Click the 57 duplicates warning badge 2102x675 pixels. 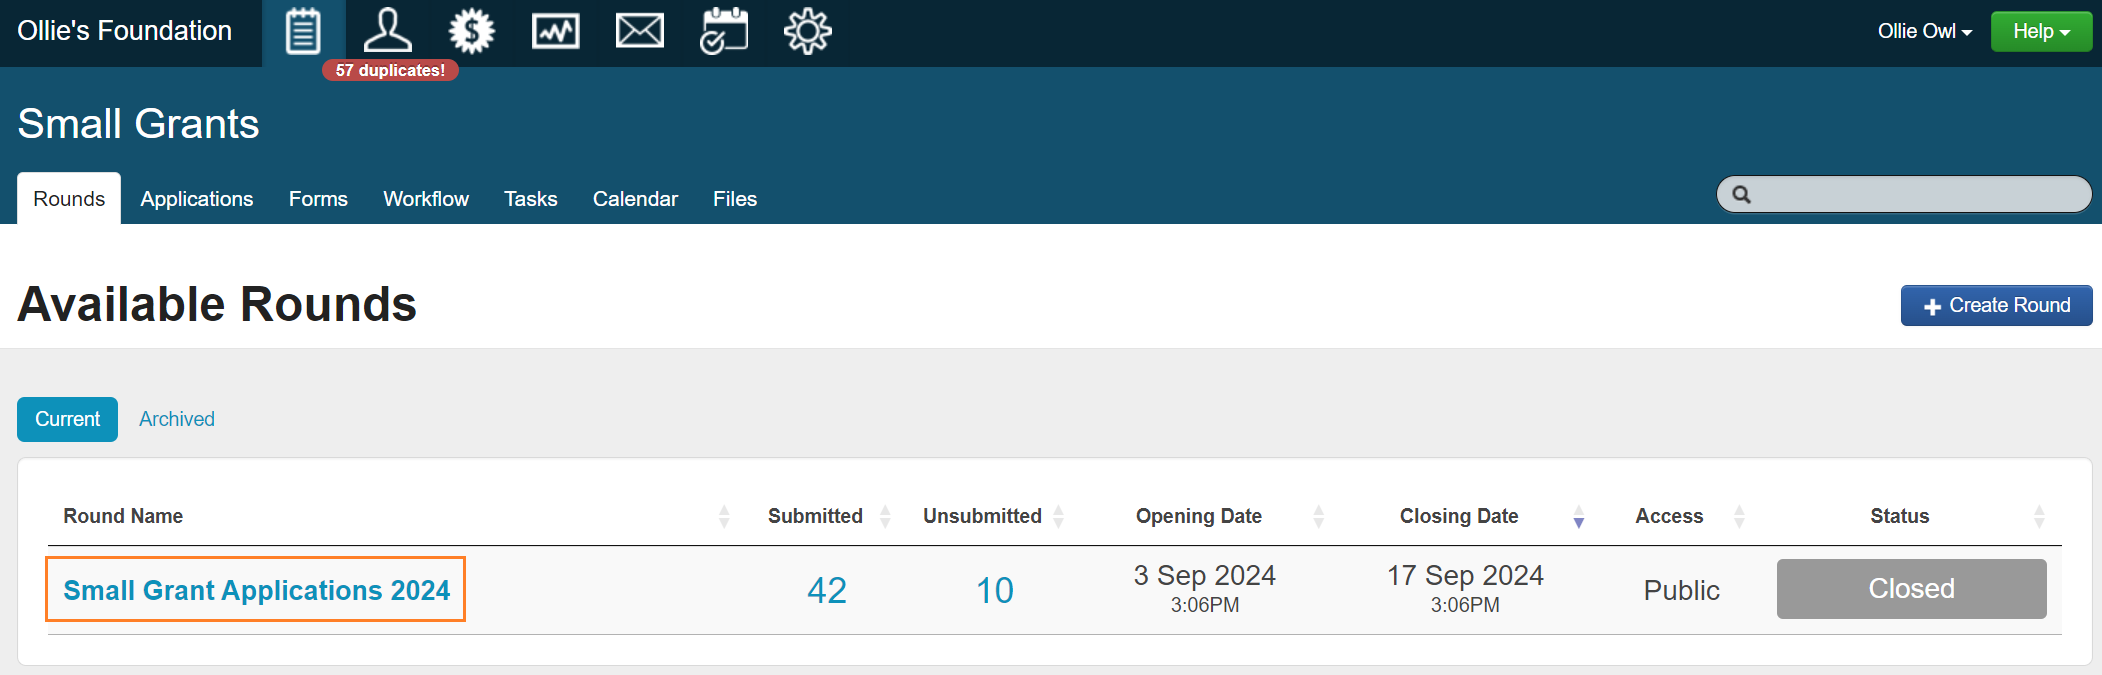[390, 70]
